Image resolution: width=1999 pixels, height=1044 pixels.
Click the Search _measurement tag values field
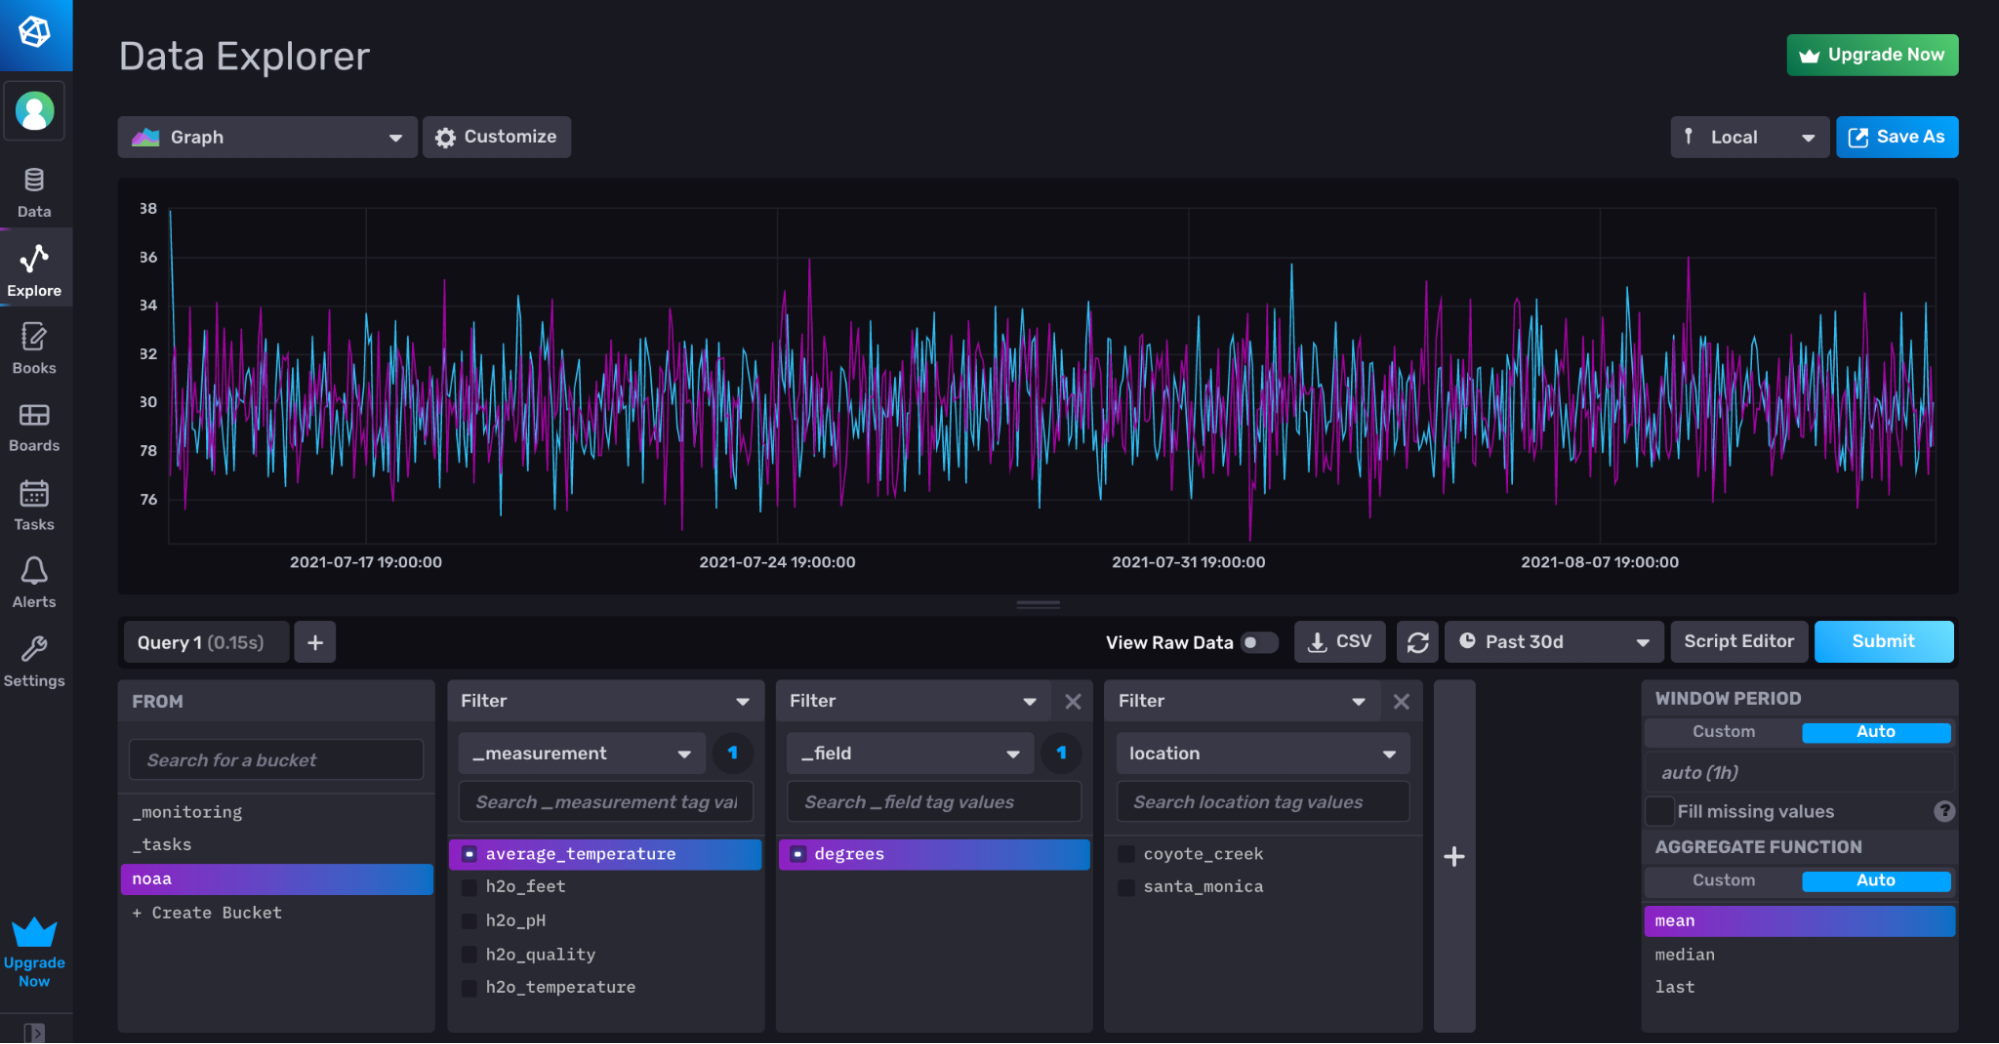tap(605, 802)
